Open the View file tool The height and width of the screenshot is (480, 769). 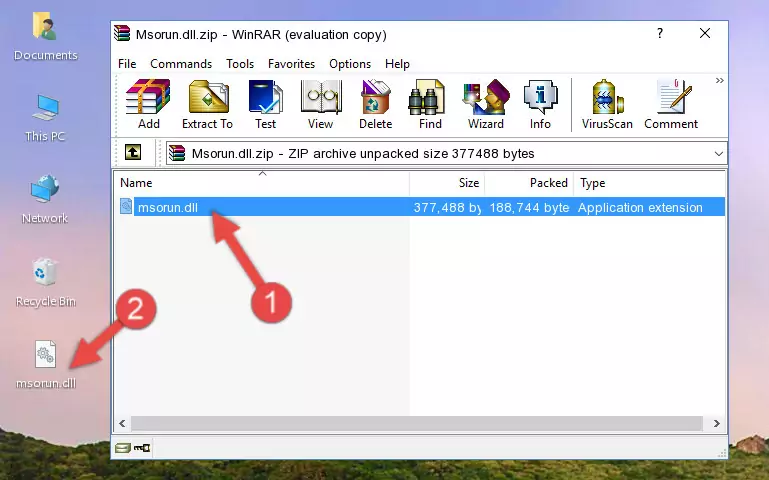321,104
